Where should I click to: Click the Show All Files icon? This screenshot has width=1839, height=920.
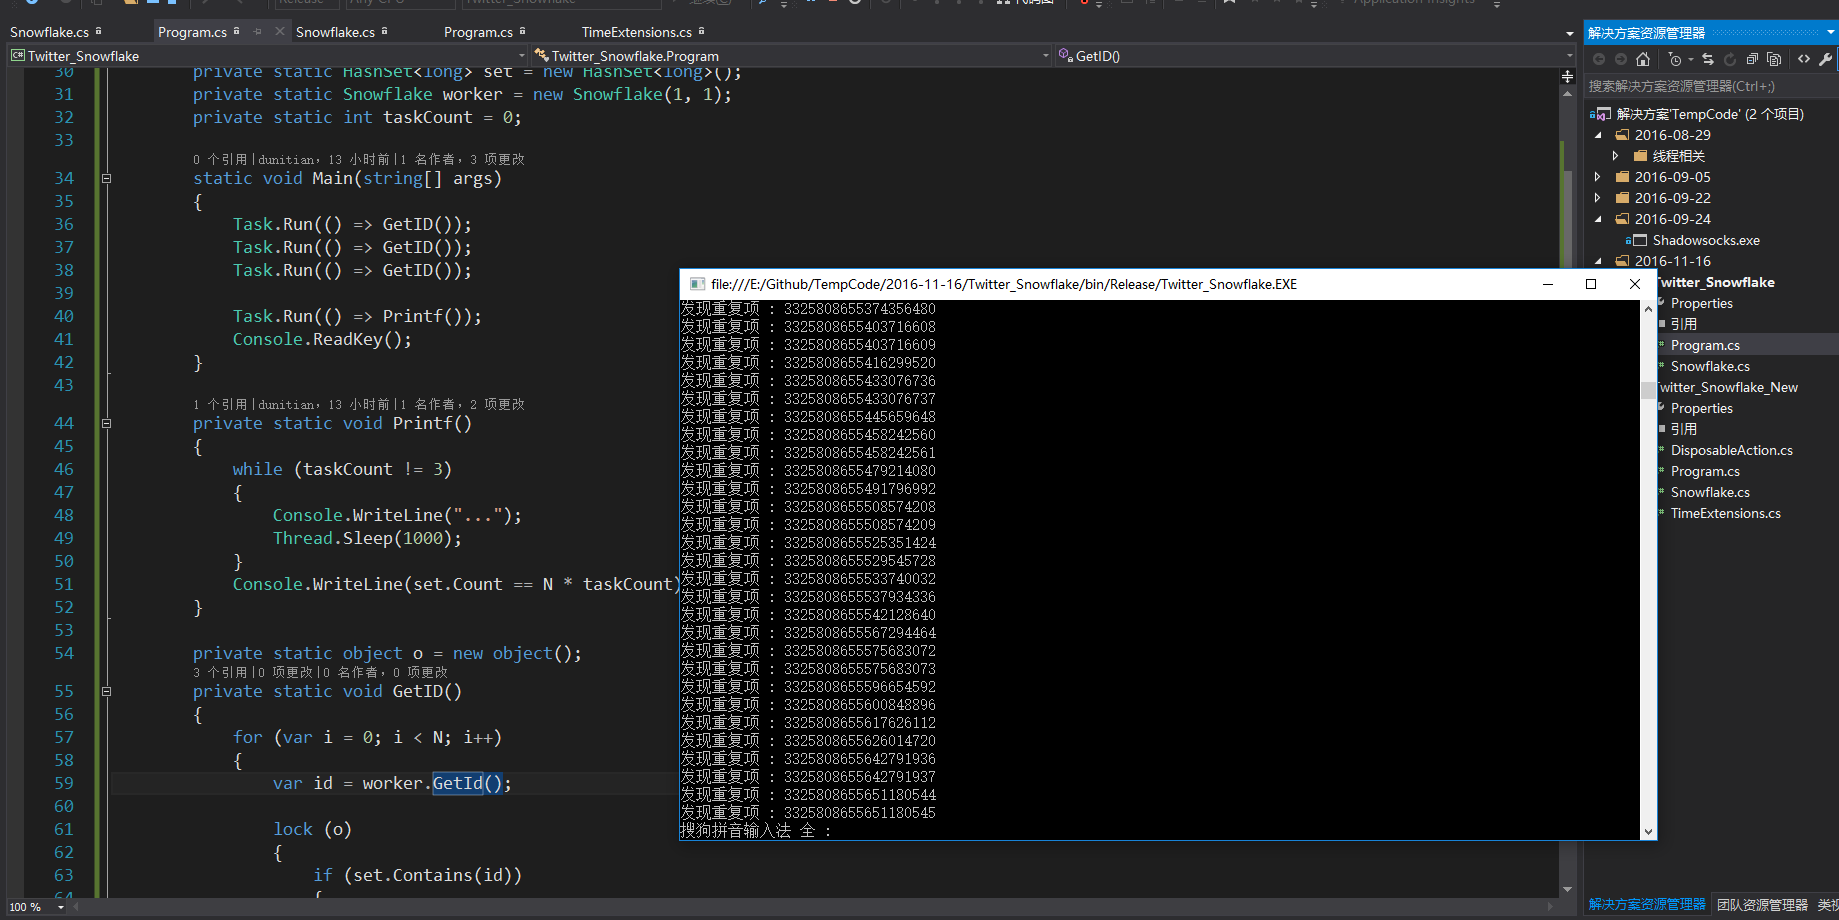click(x=1774, y=60)
